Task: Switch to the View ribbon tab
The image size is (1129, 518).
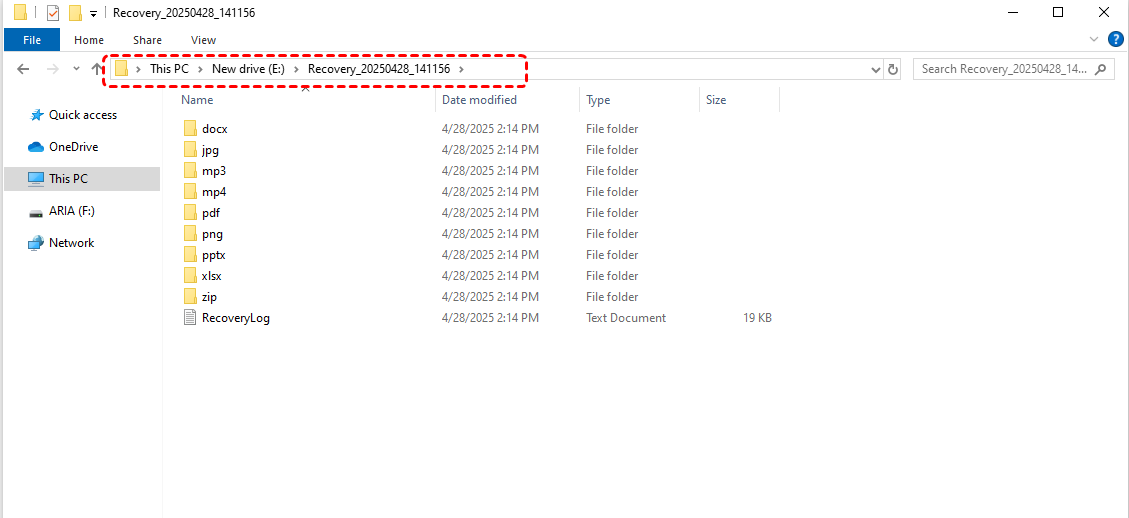Action: (x=204, y=40)
